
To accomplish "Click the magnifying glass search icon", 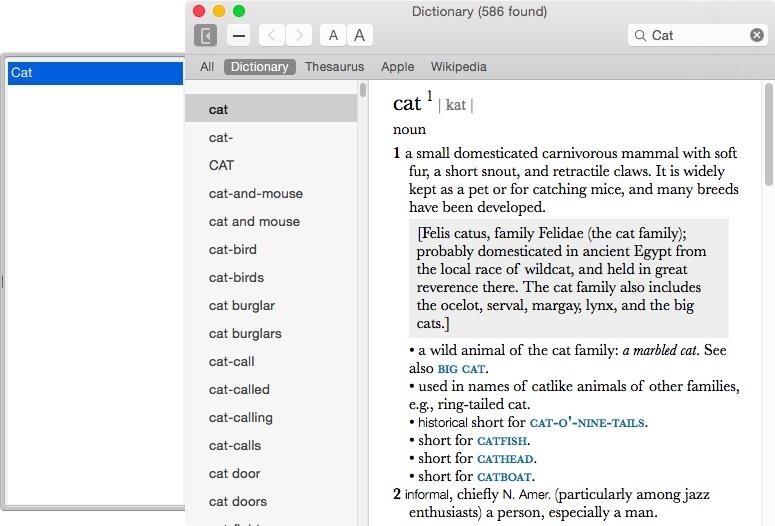I will coord(640,36).
